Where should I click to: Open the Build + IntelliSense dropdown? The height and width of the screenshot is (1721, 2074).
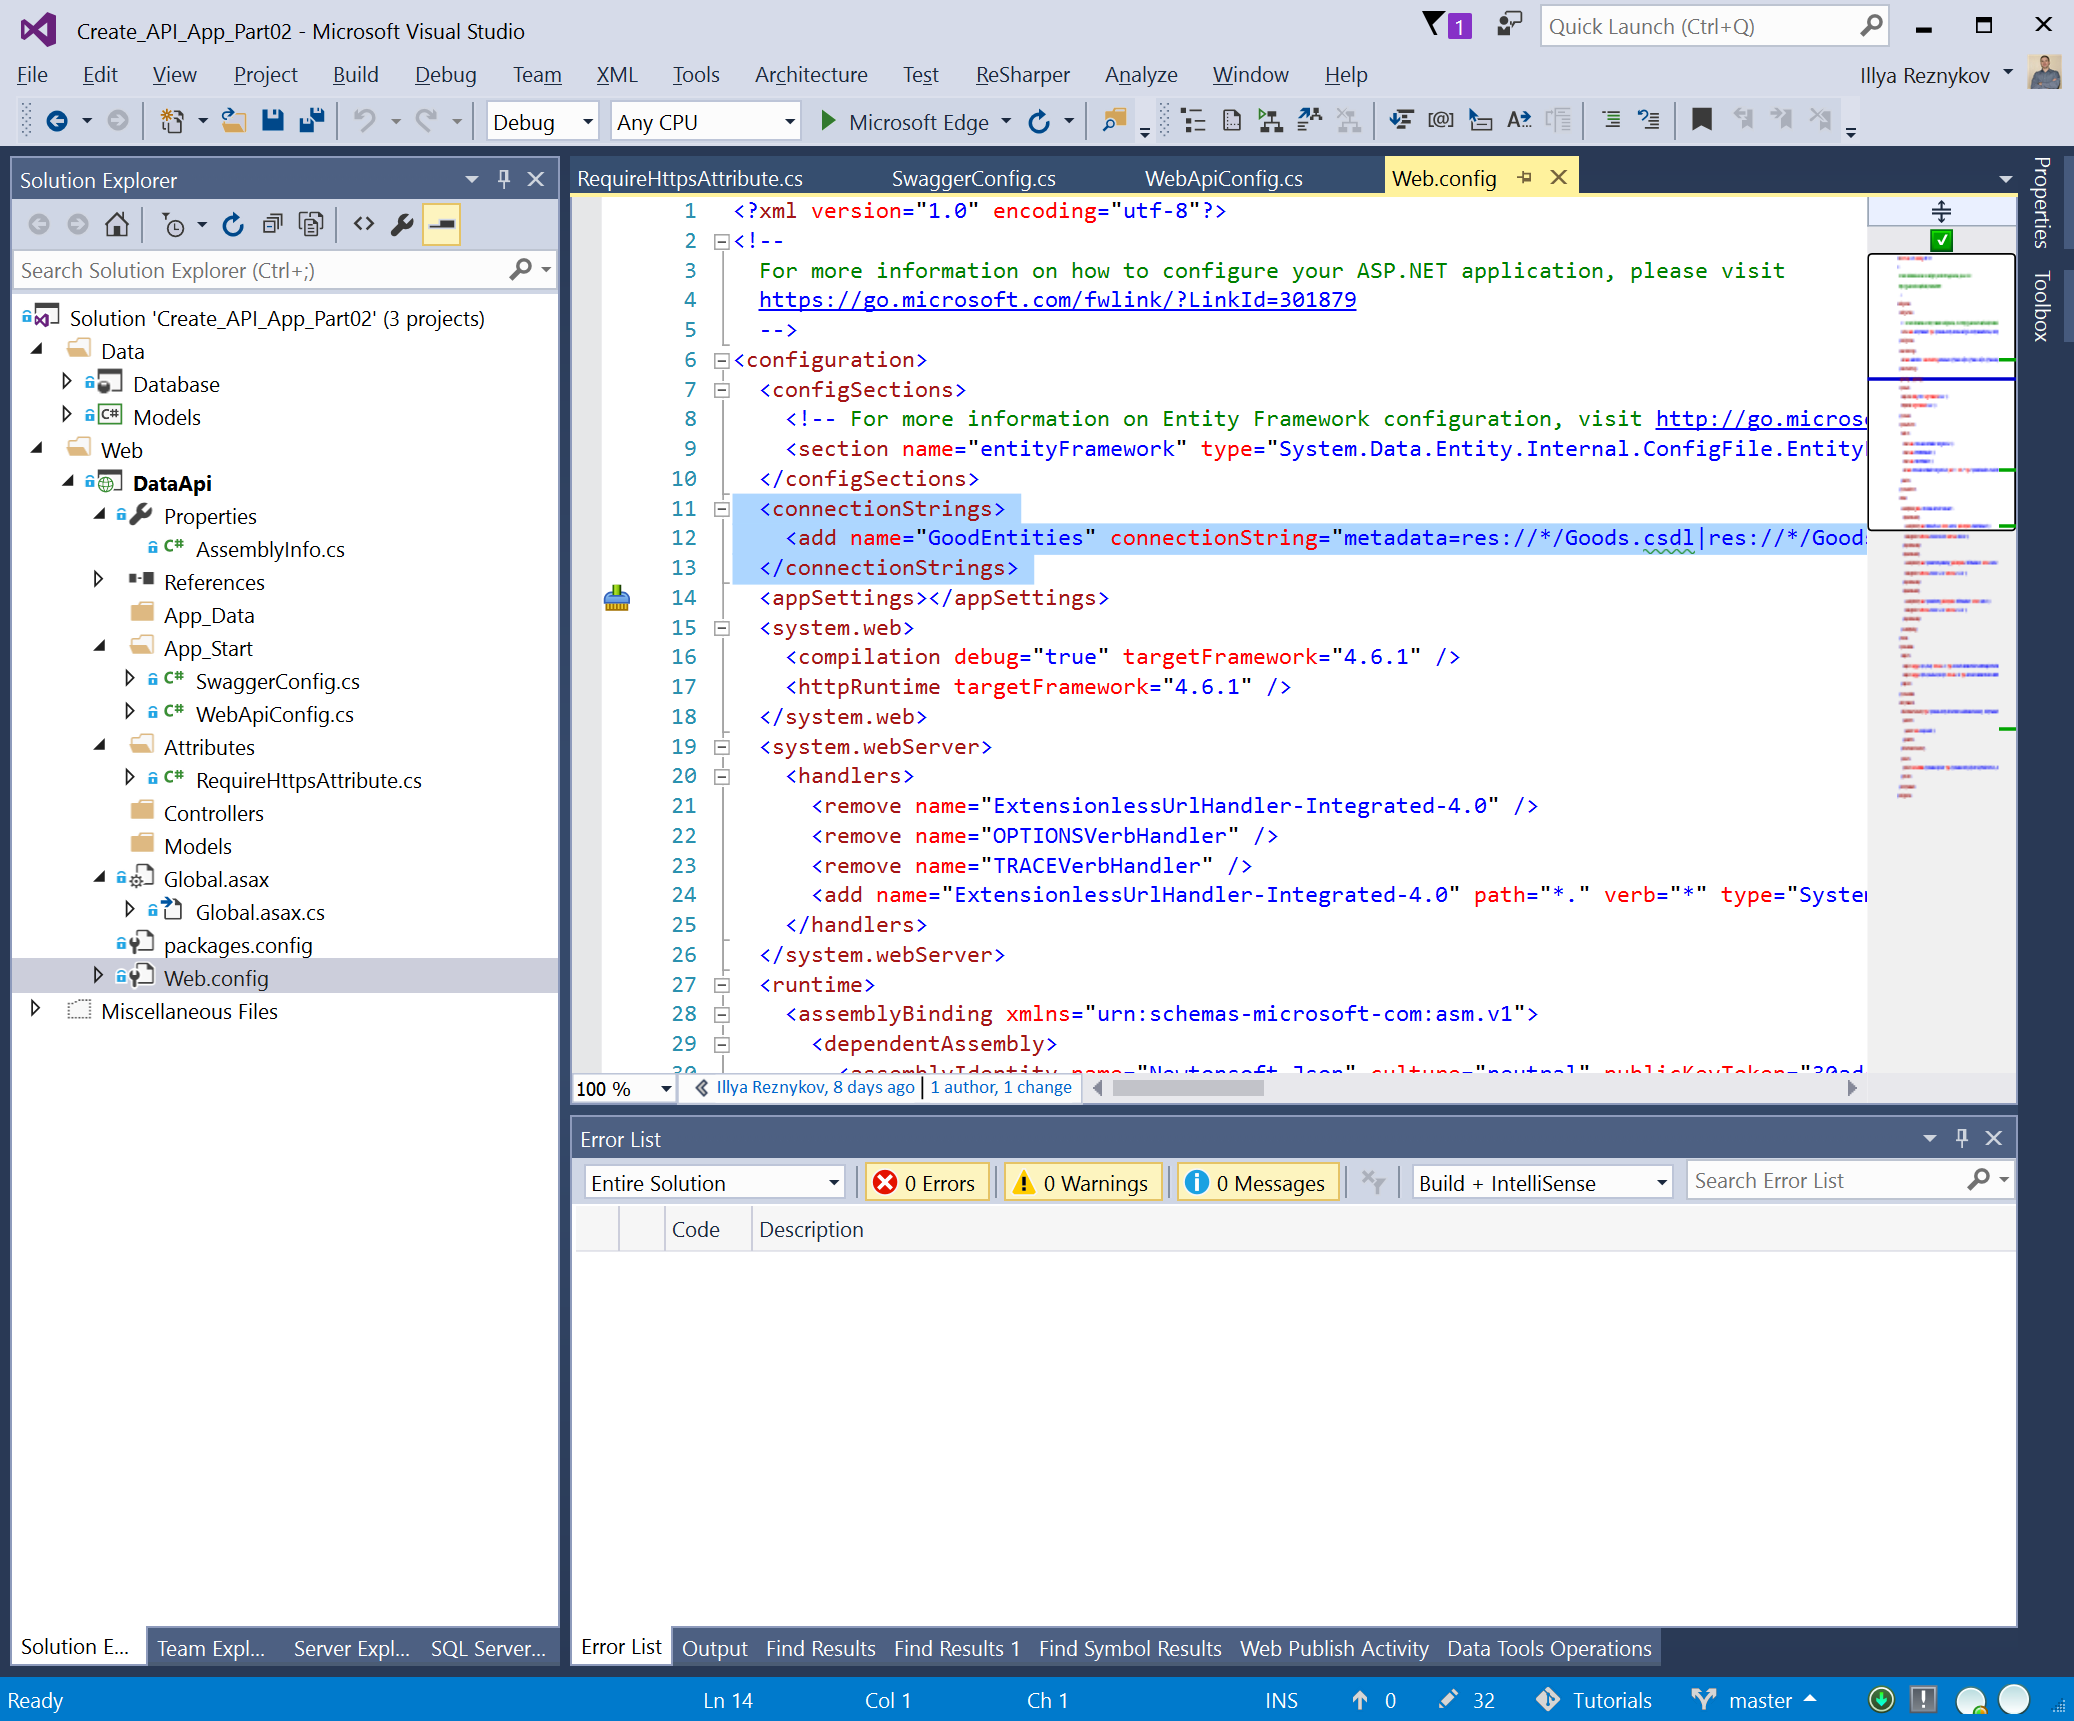point(1540,1183)
